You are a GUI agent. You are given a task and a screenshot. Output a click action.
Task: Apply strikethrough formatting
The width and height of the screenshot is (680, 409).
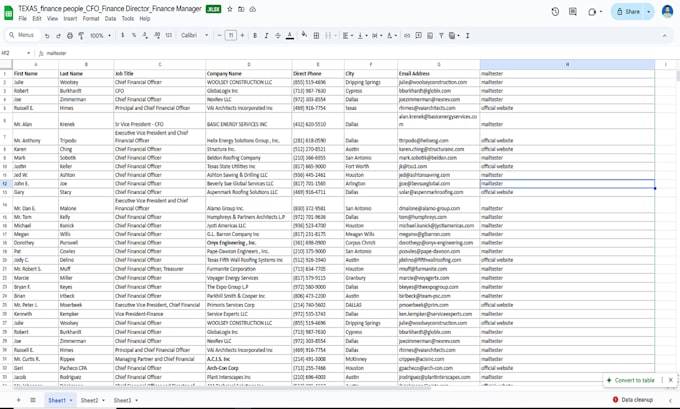[x=278, y=36]
